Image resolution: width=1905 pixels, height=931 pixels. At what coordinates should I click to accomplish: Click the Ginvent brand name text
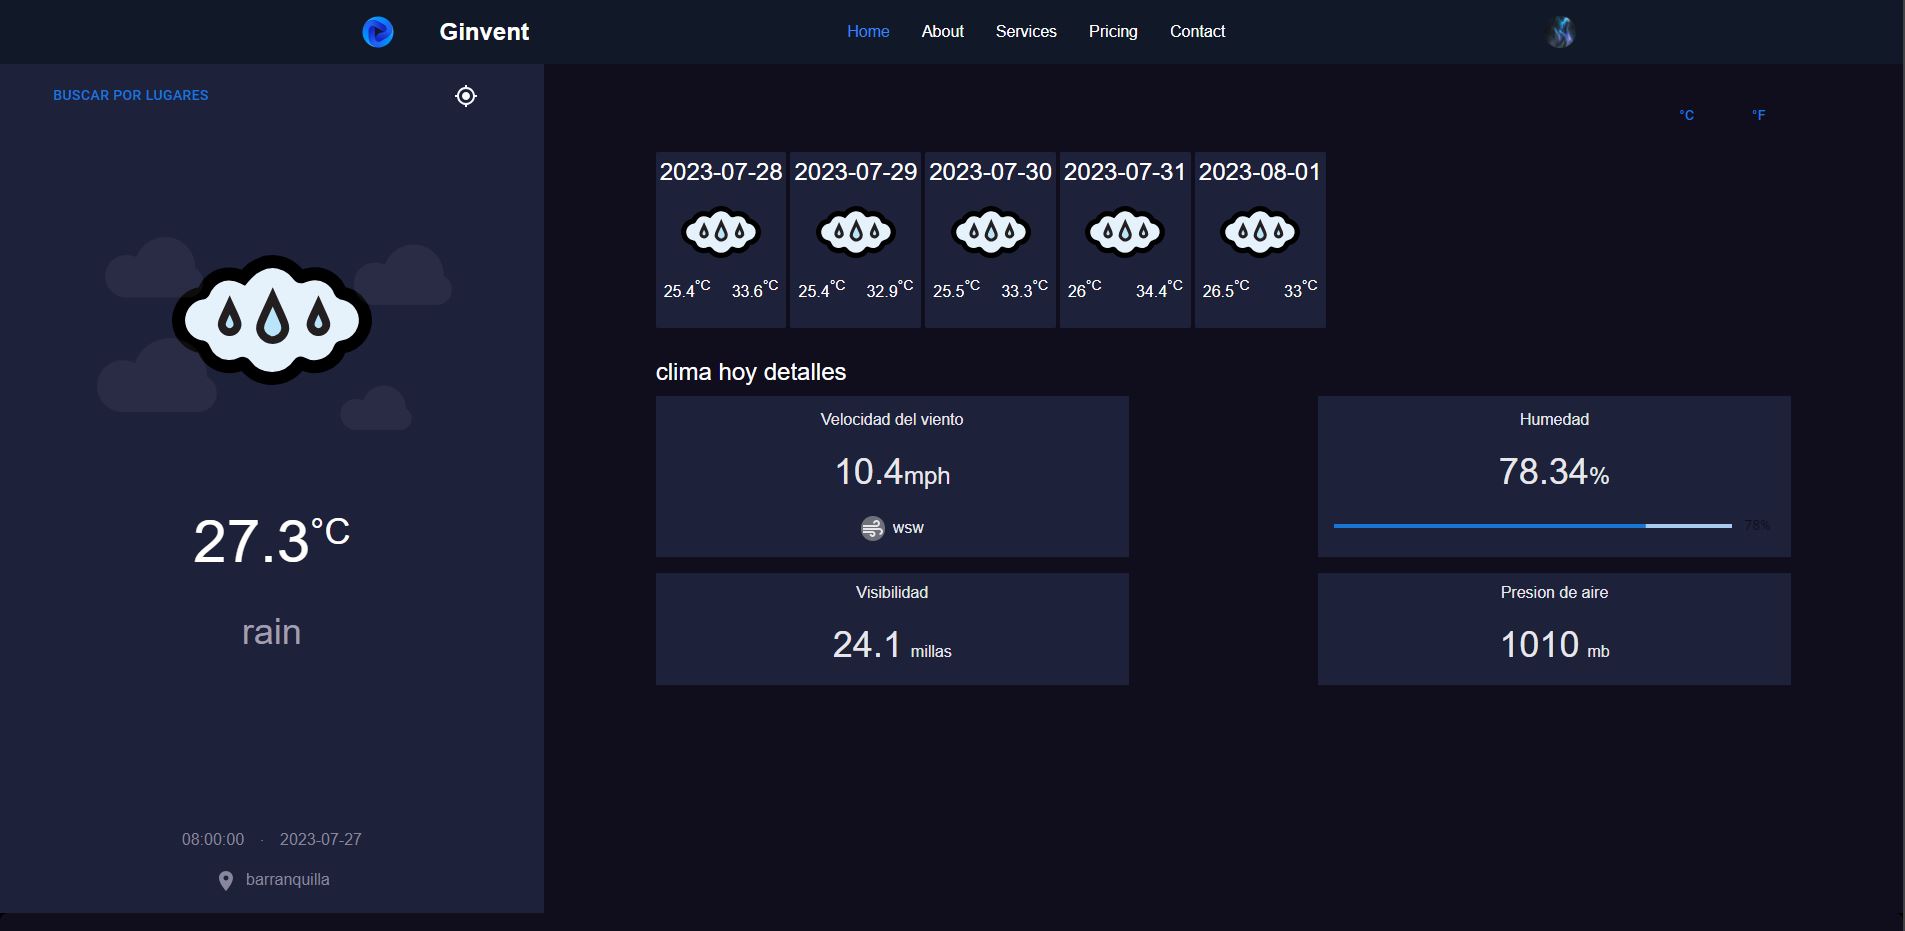[484, 32]
